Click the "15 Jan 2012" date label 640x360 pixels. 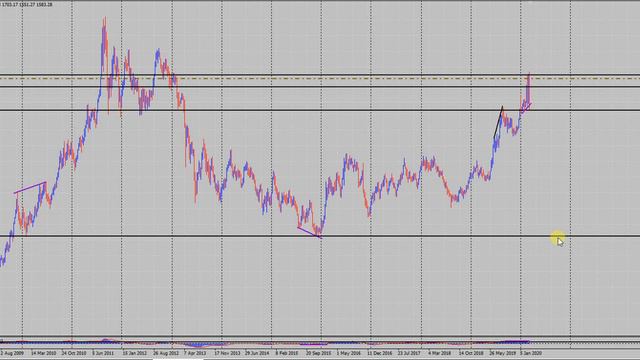tap(134, 353)
